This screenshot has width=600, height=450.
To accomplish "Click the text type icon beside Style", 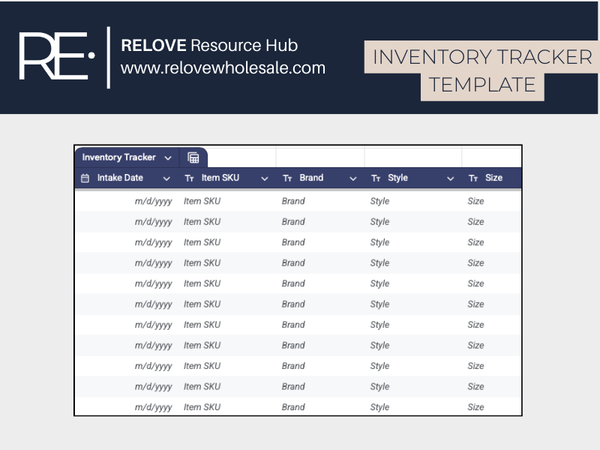I will click(x=376, y=178).
